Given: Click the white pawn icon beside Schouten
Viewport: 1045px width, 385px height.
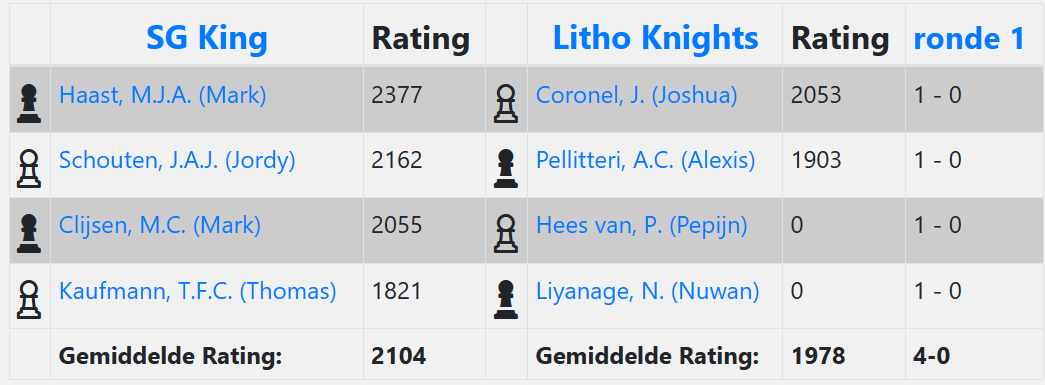Looking at the screenshot, I should point(29,169).
